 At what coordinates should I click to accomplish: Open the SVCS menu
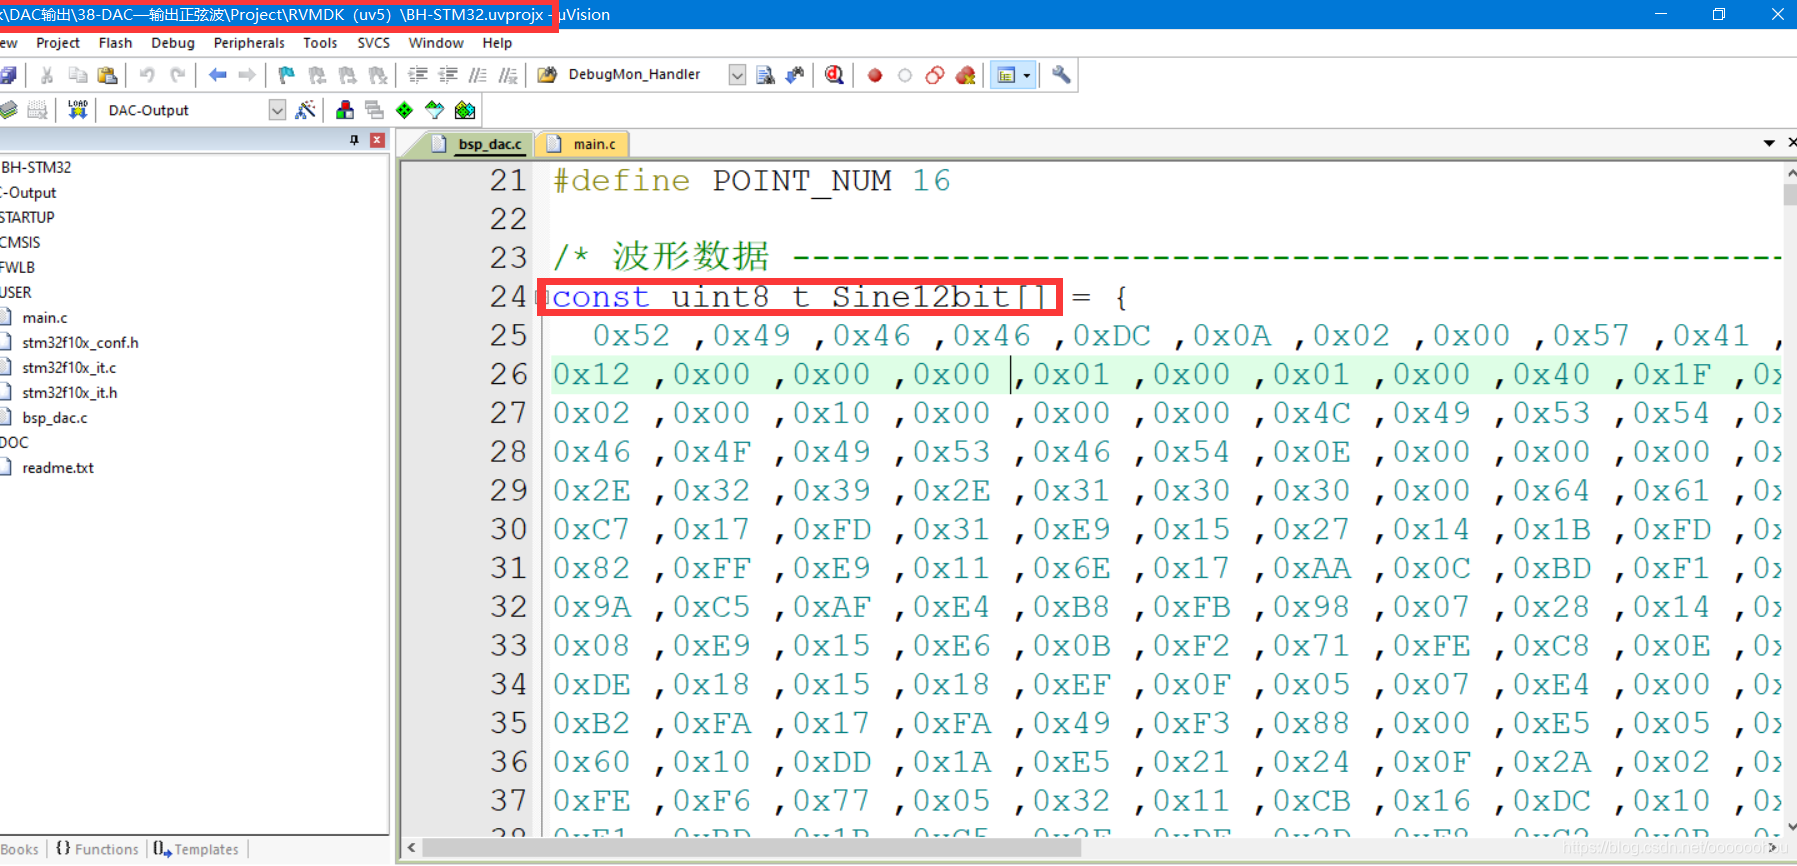(374, 43)
